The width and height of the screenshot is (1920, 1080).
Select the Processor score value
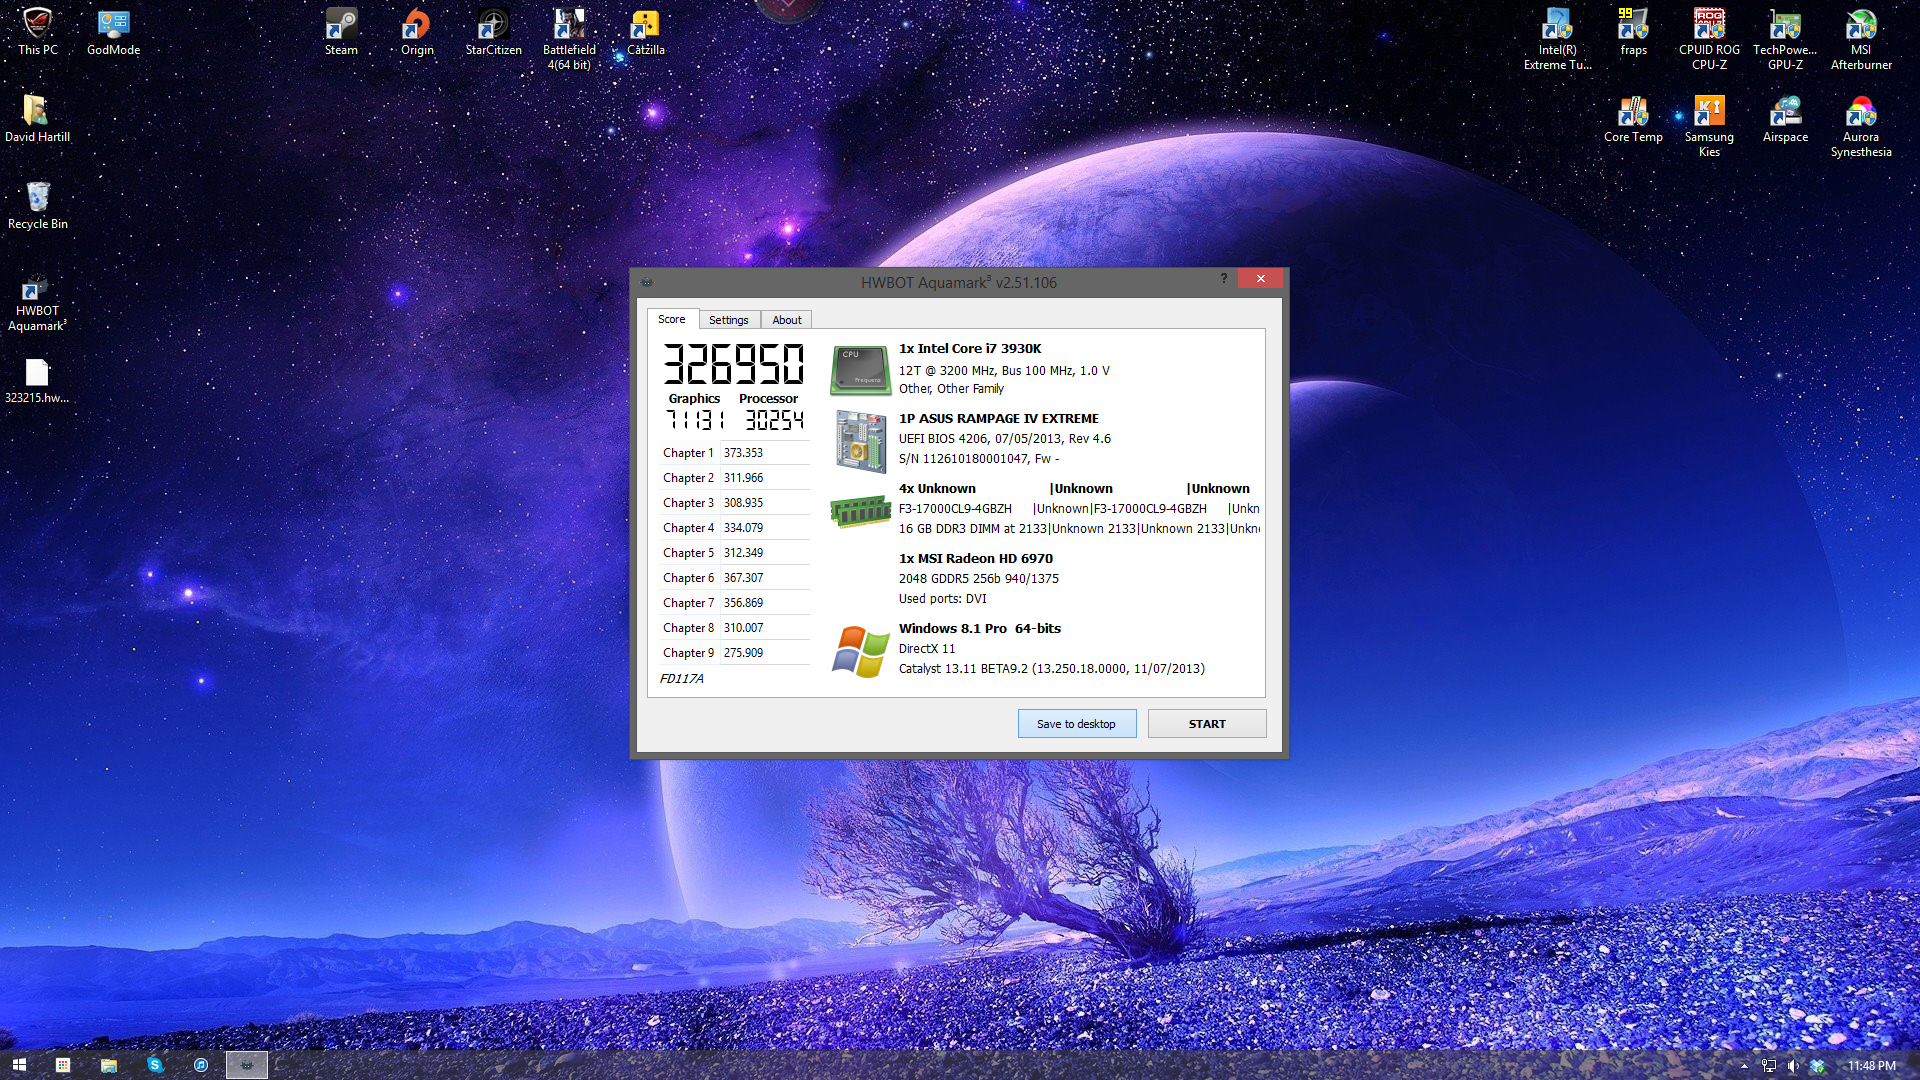773,419
